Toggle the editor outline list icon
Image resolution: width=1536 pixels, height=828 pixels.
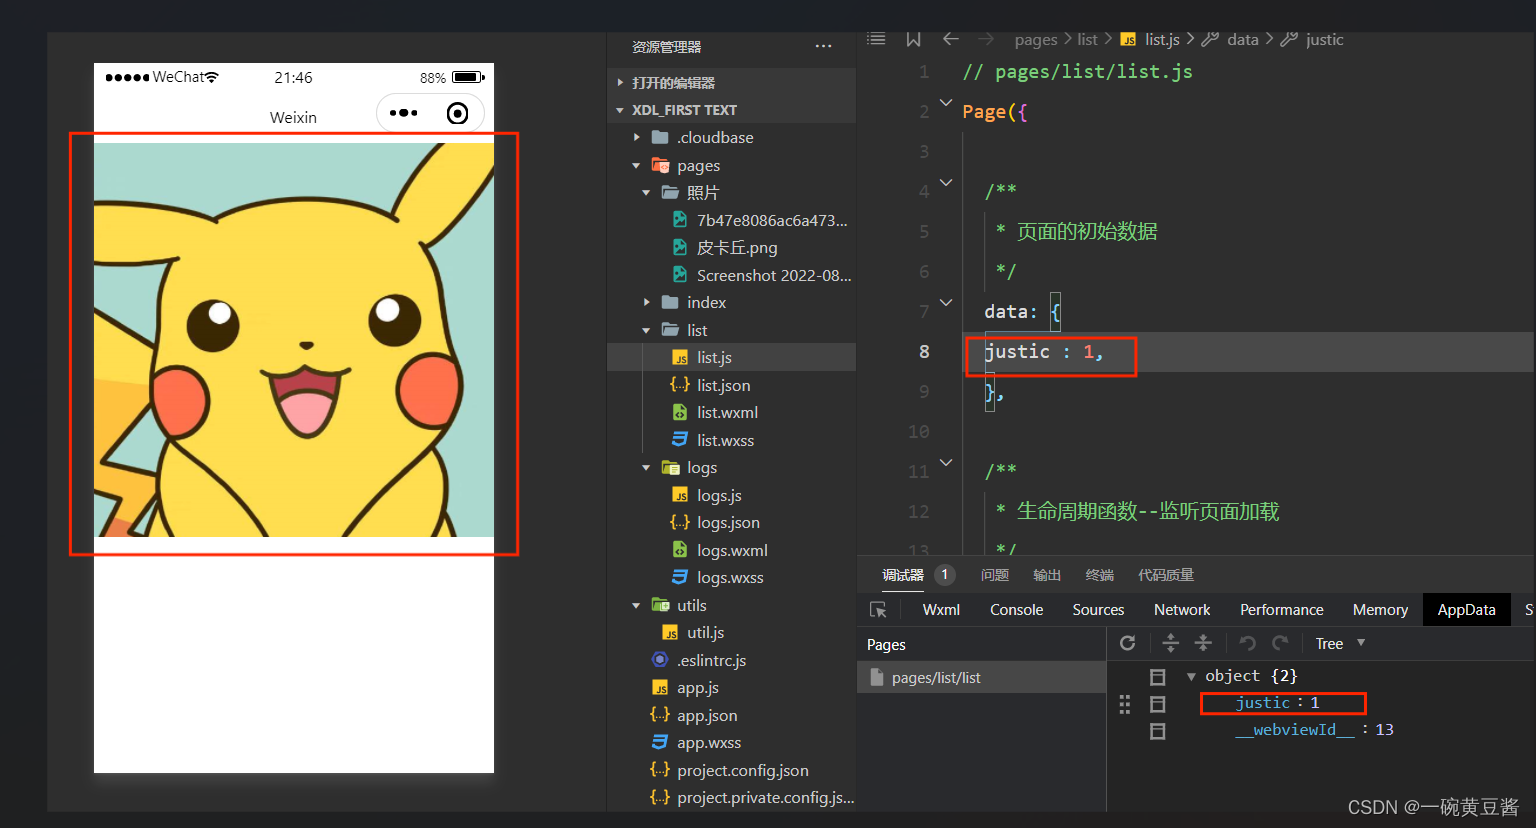(x=876, y=39)
